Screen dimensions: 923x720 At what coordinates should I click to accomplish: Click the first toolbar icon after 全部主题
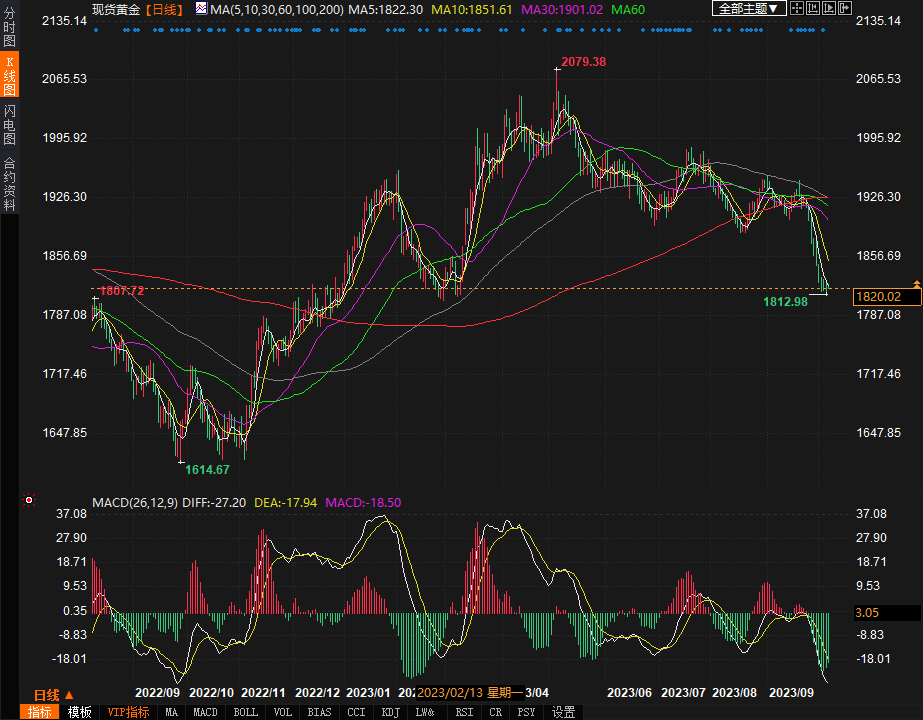click(797, 9)
